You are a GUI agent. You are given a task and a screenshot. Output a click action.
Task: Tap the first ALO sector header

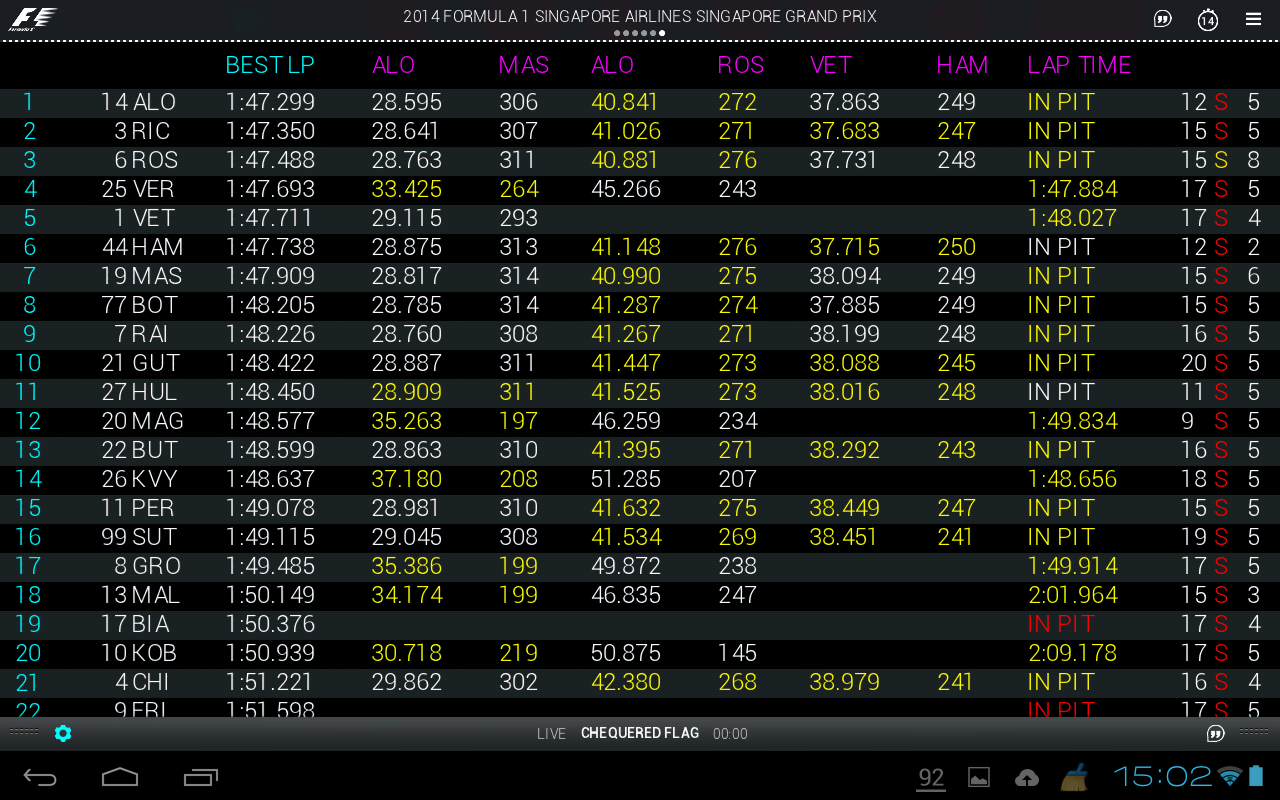pyautogui.click(x=393, y=65)
